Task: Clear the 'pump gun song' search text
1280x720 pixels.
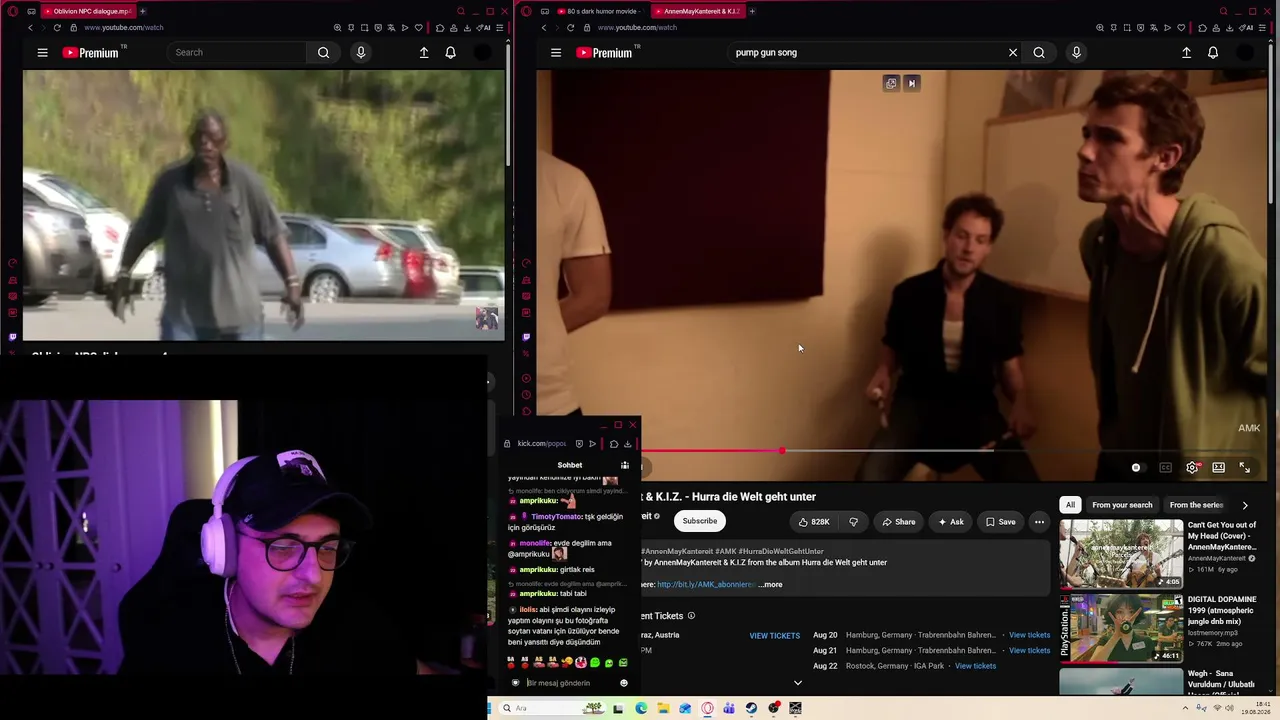Action: coord(1013,53)
